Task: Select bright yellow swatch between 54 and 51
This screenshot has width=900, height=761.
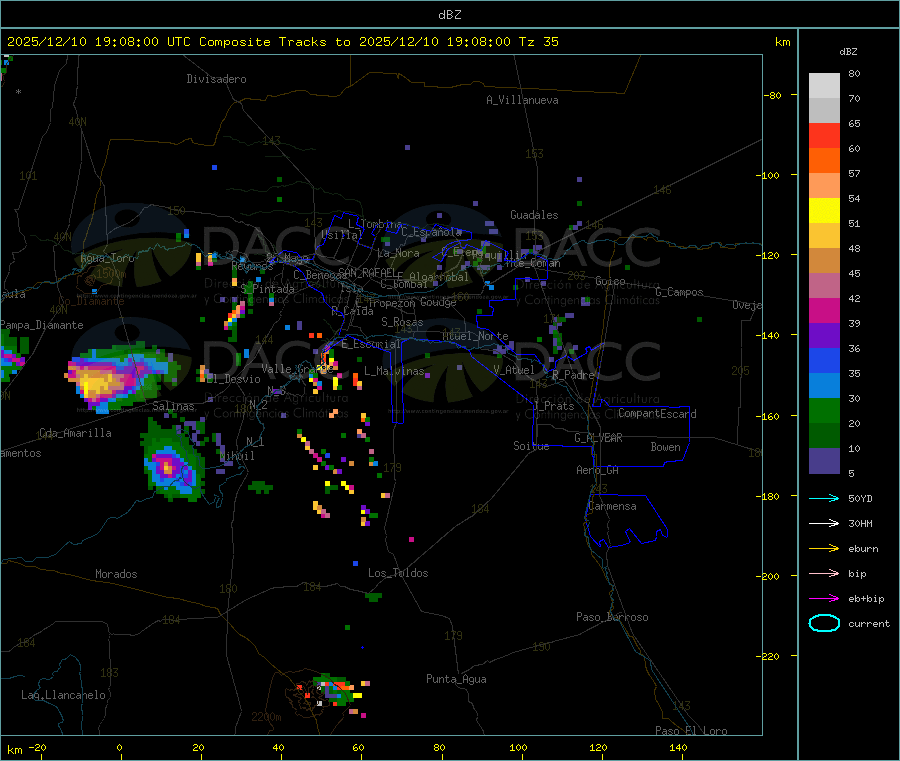Action: [824, 211]
